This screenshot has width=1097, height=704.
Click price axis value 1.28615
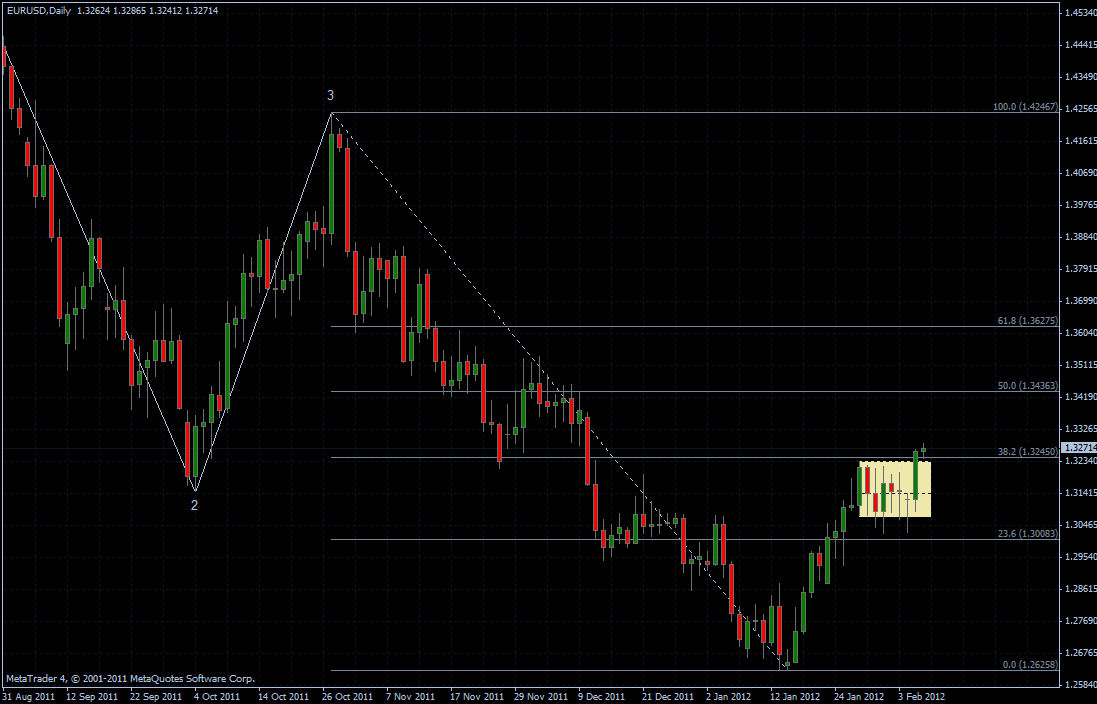pyautogui.click(x=1080, y=589)
